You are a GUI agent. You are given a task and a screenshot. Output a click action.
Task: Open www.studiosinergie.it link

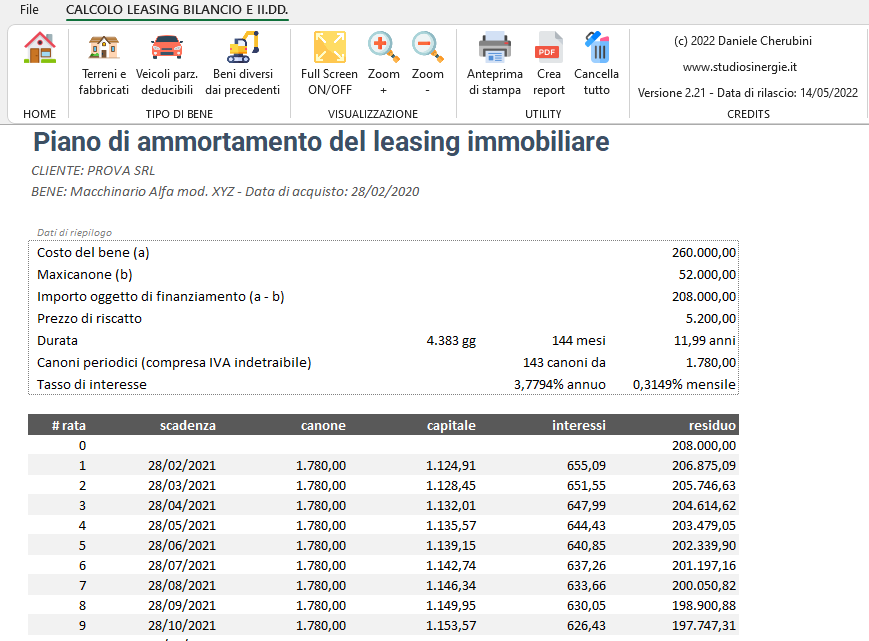tap(739, 67)
